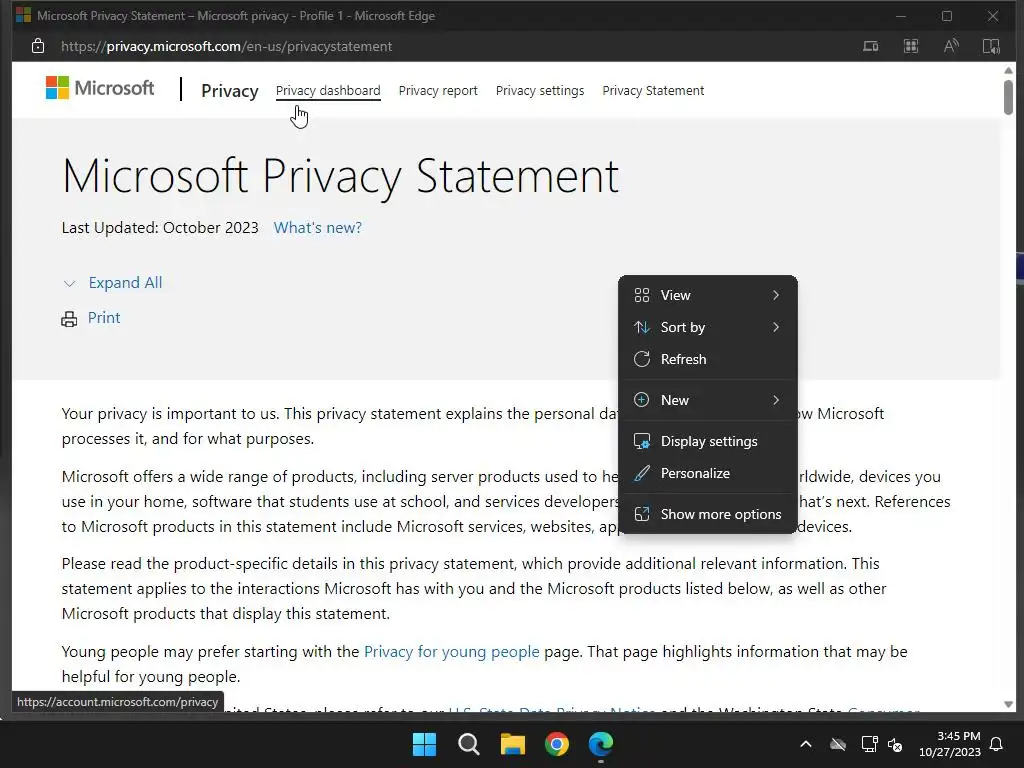
Task: Click the Edge window title icon
Action: click(24, 15)
